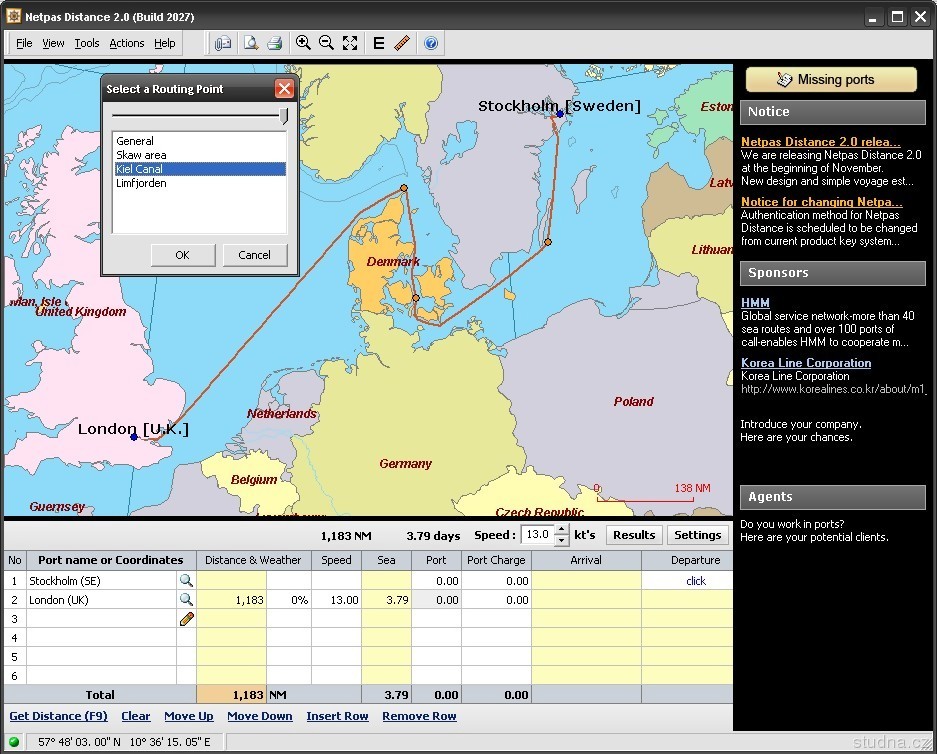Click the bold E toolbar icon
937x754 pixels.
click(x=379, y=43)
